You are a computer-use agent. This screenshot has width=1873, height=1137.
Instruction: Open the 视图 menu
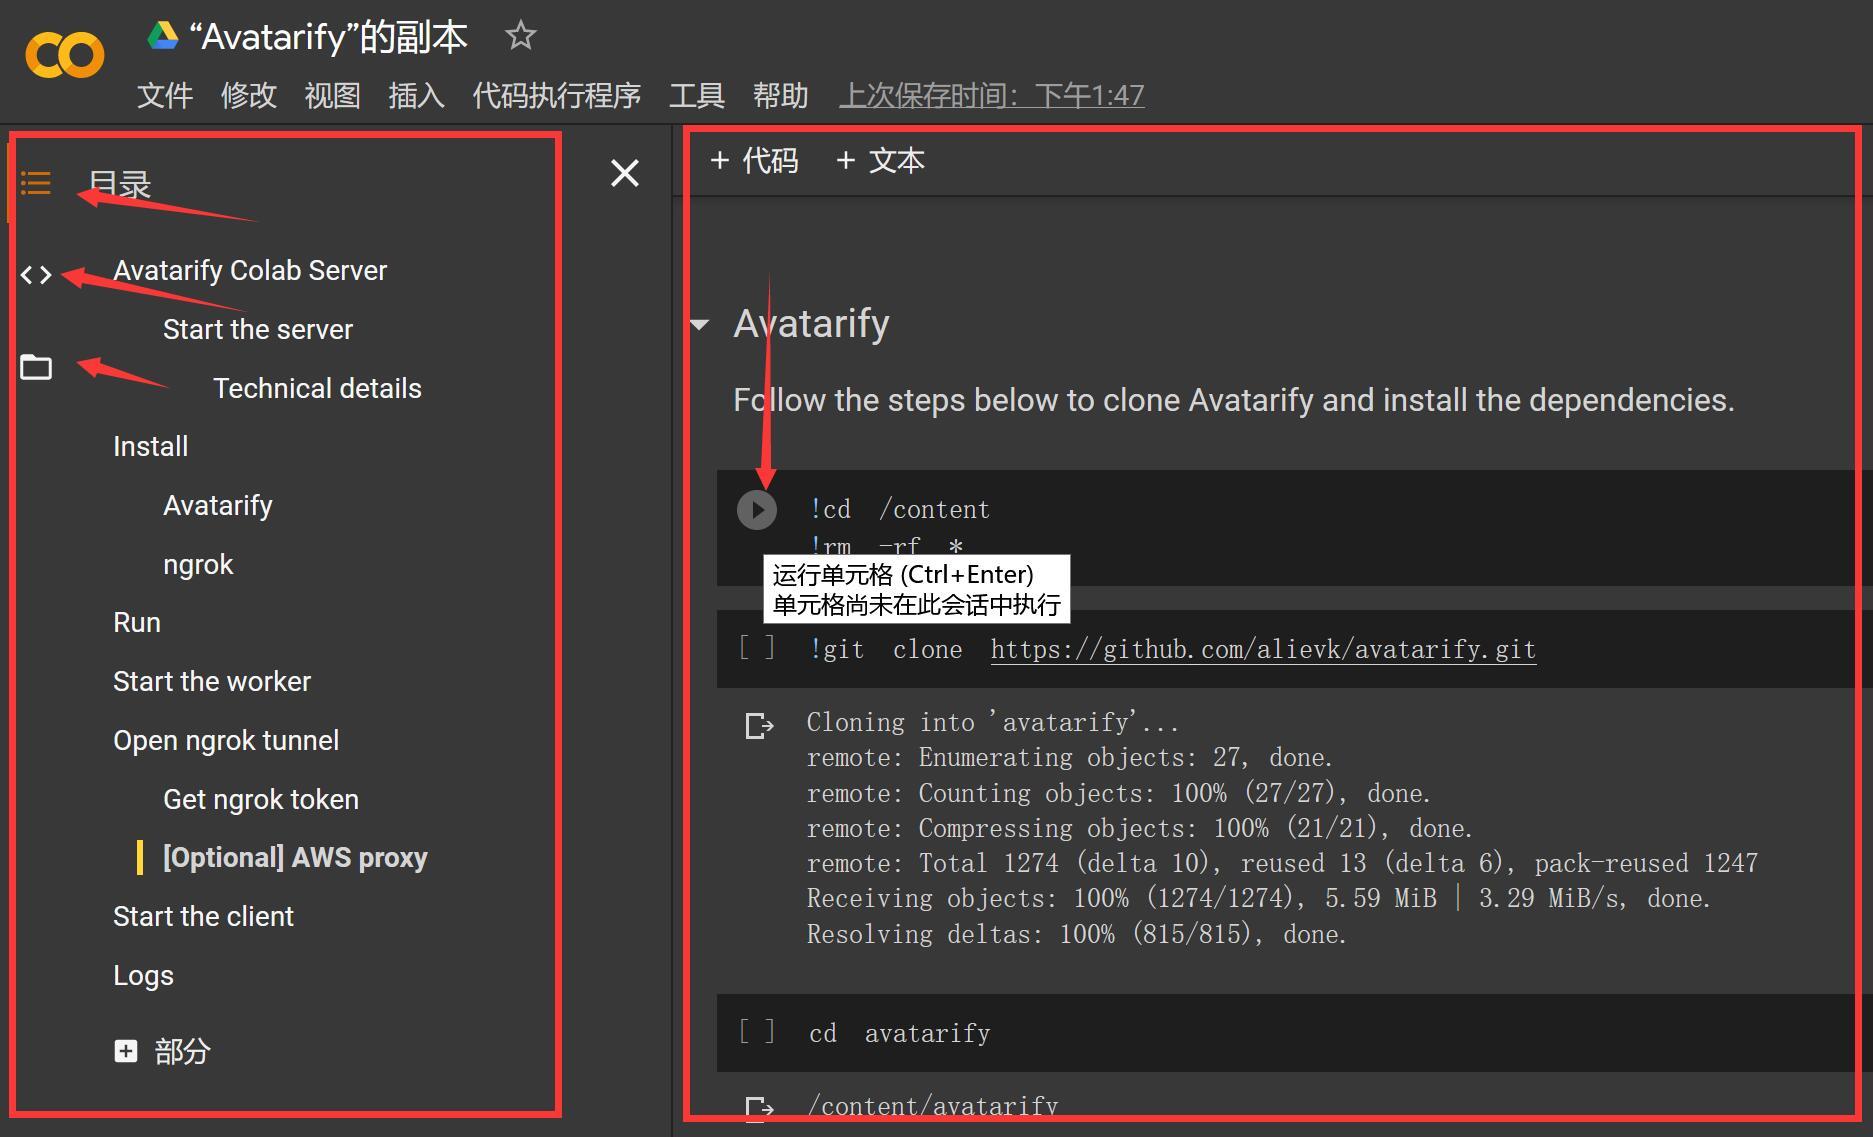click(332, 96)
